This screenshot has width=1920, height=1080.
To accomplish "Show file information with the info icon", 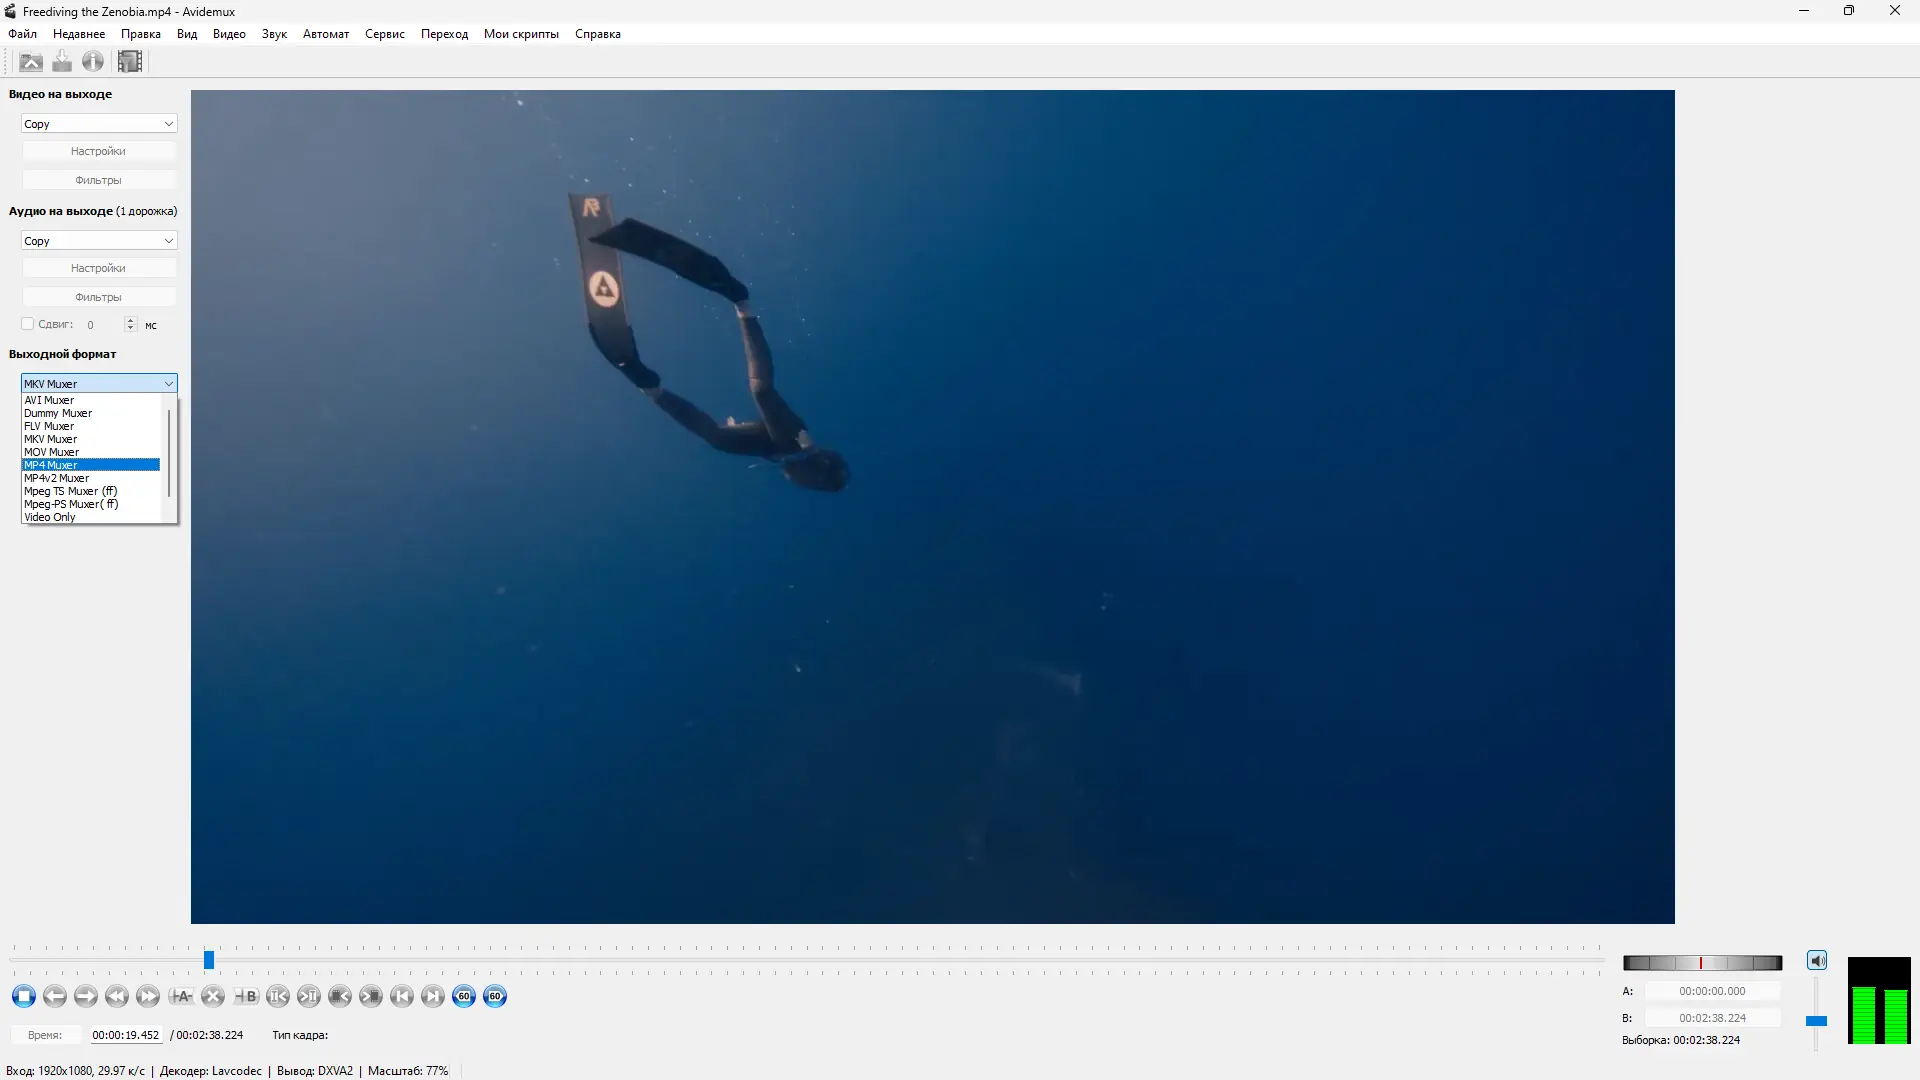I will [x=93, y=62].
